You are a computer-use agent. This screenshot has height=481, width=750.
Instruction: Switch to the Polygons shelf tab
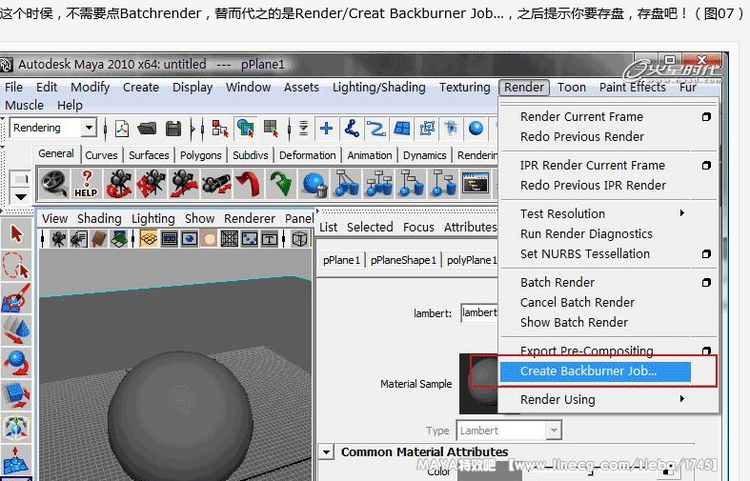tap(200, 155)
